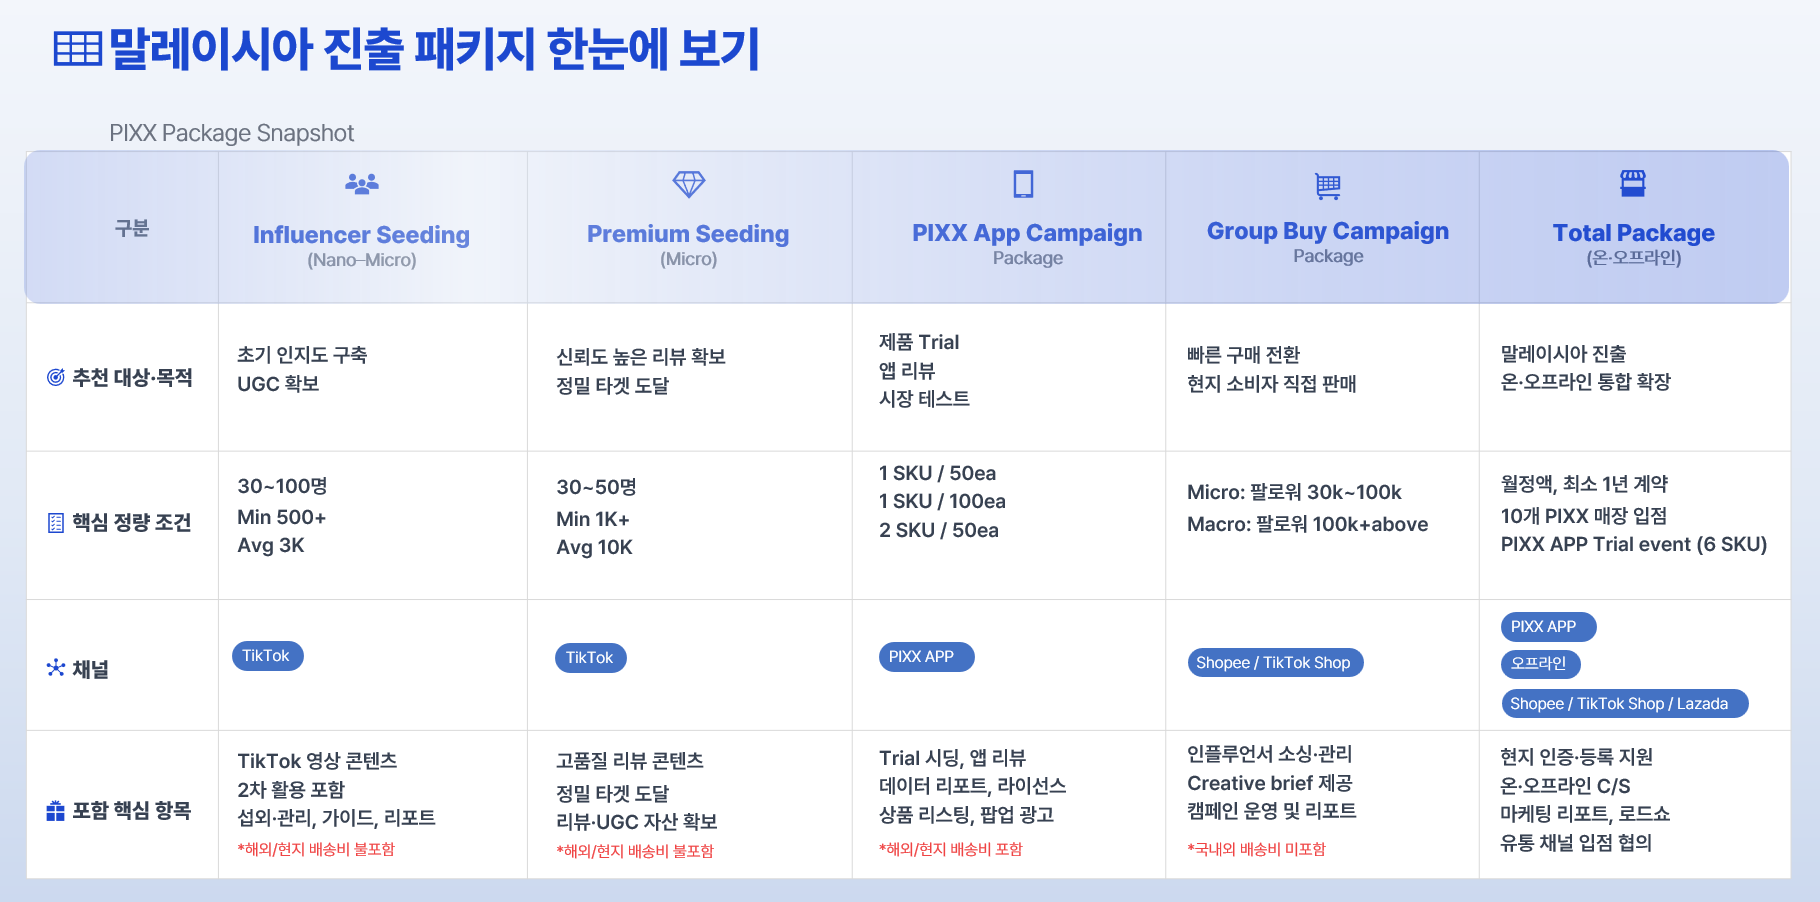1820x902 pixels.
Task: Click the phone icon above PIXX App Campaign
Action: click(x=1023, y=184)
